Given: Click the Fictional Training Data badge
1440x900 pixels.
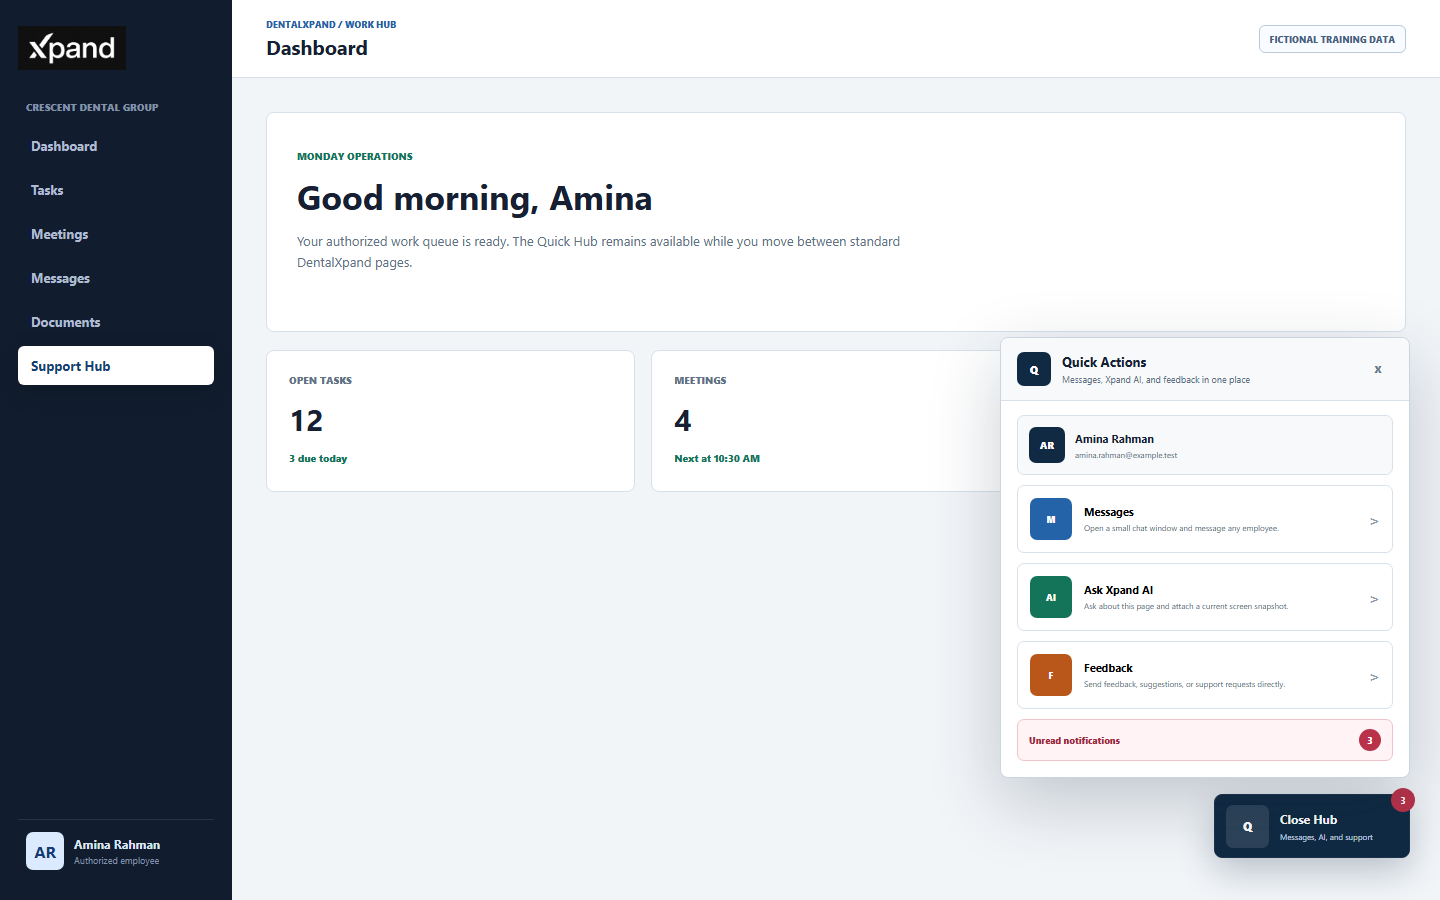Looking at the screenshot, I should point(1332,39).
